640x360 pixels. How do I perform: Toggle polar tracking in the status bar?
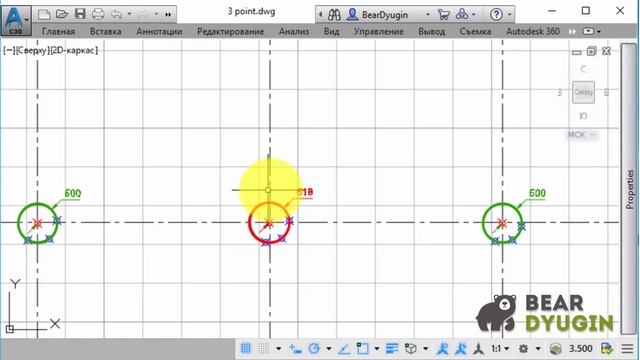point(314,349)
